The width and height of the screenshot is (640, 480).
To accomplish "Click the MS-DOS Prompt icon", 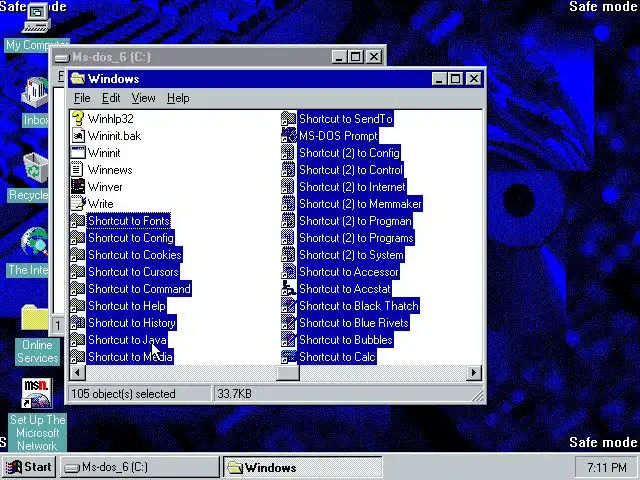I will (289, 136).
